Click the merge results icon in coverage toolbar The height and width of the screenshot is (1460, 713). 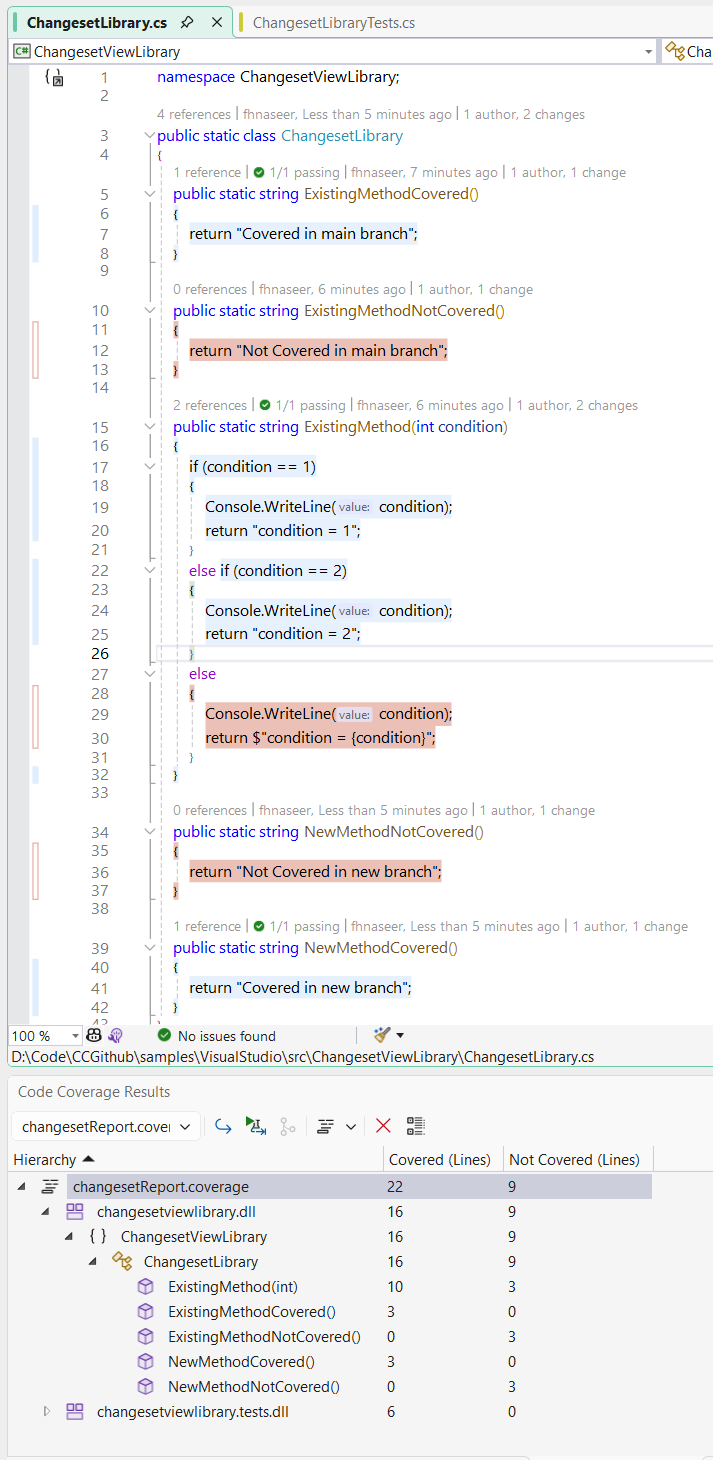288,1126
